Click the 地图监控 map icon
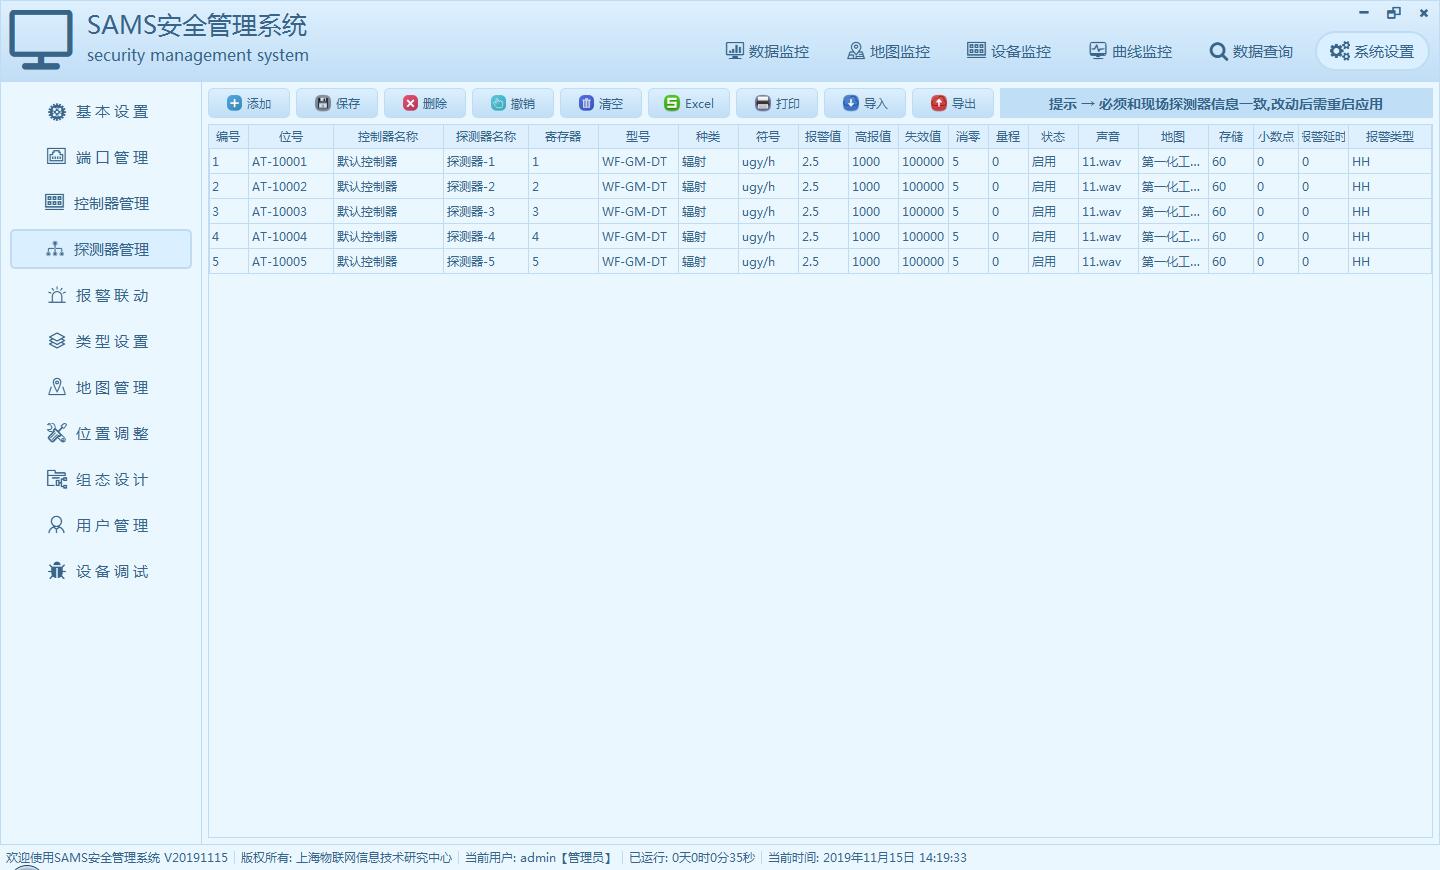Viewport: 1440px width, 870px height. point(856,51)
